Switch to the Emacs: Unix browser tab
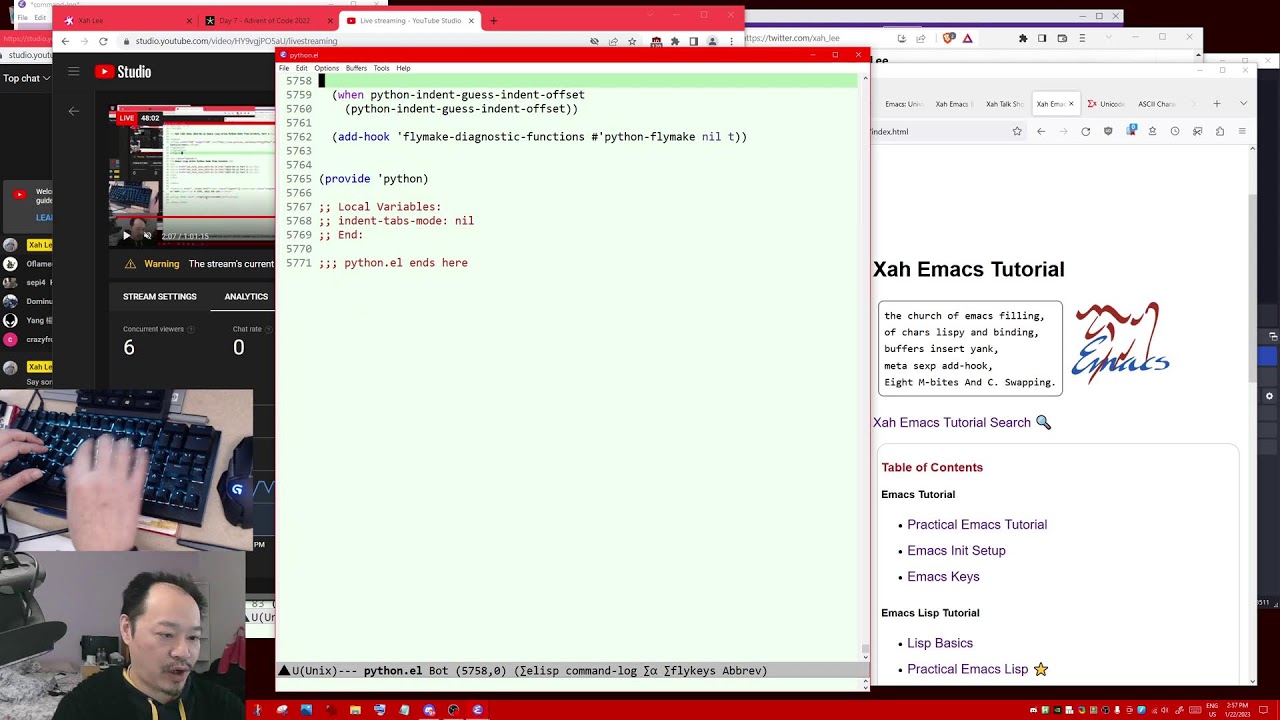Screen dimensions: 1280x720 (x=903, y=104)
